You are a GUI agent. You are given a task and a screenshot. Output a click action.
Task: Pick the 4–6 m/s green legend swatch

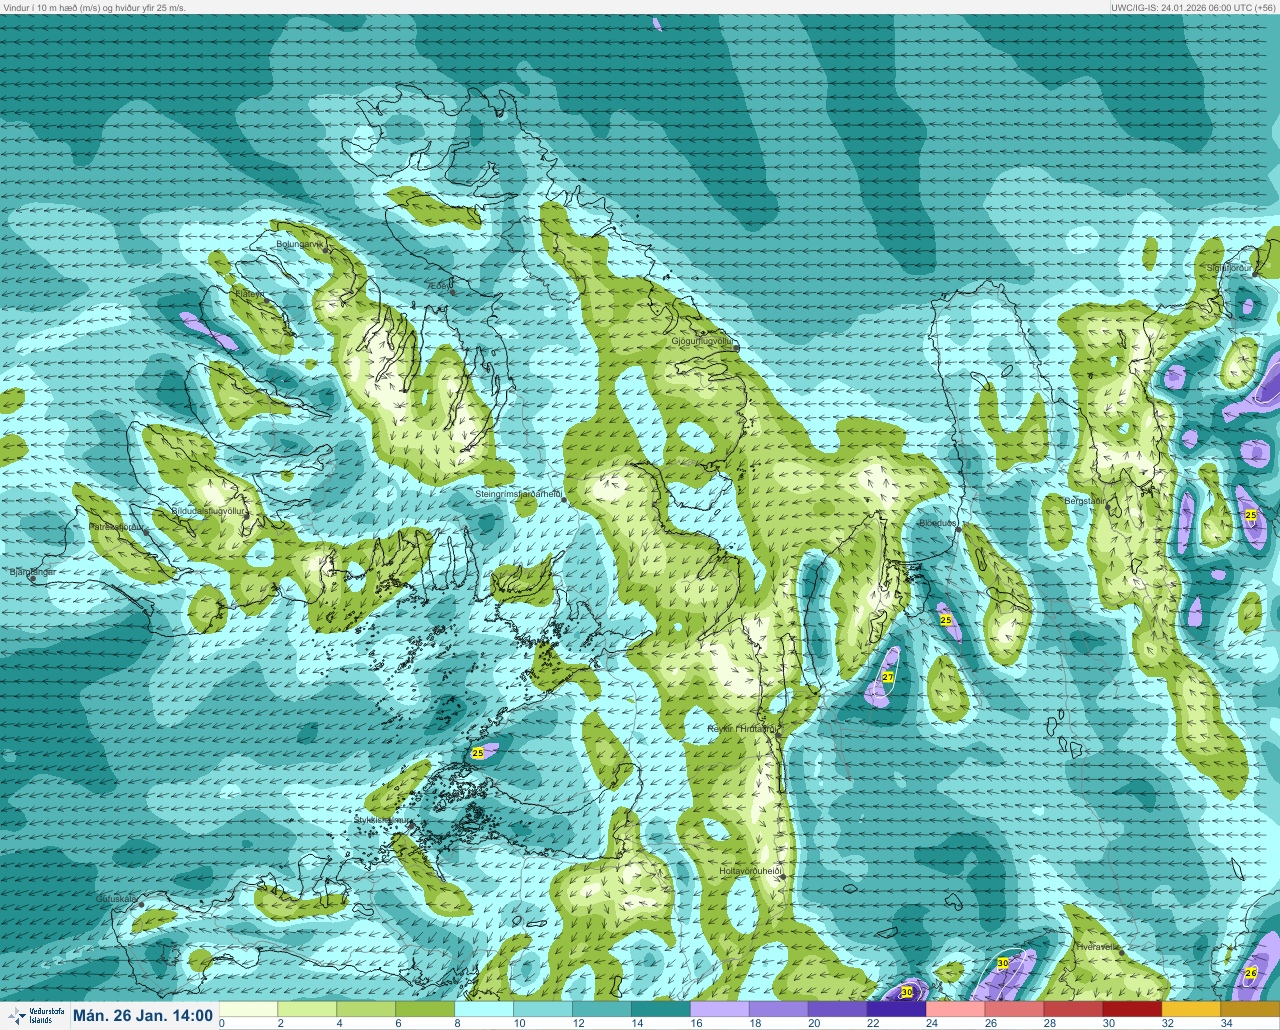[366, 1009]
